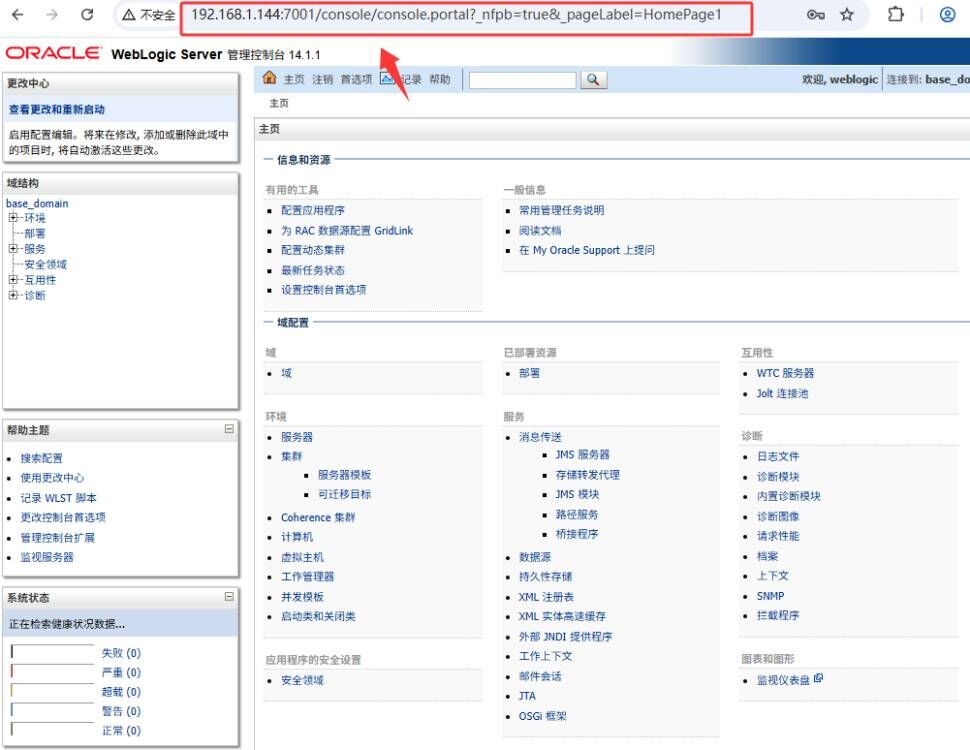Open 搜索配置 help topic
Viewport: 970px width, 750px height.
41,458
